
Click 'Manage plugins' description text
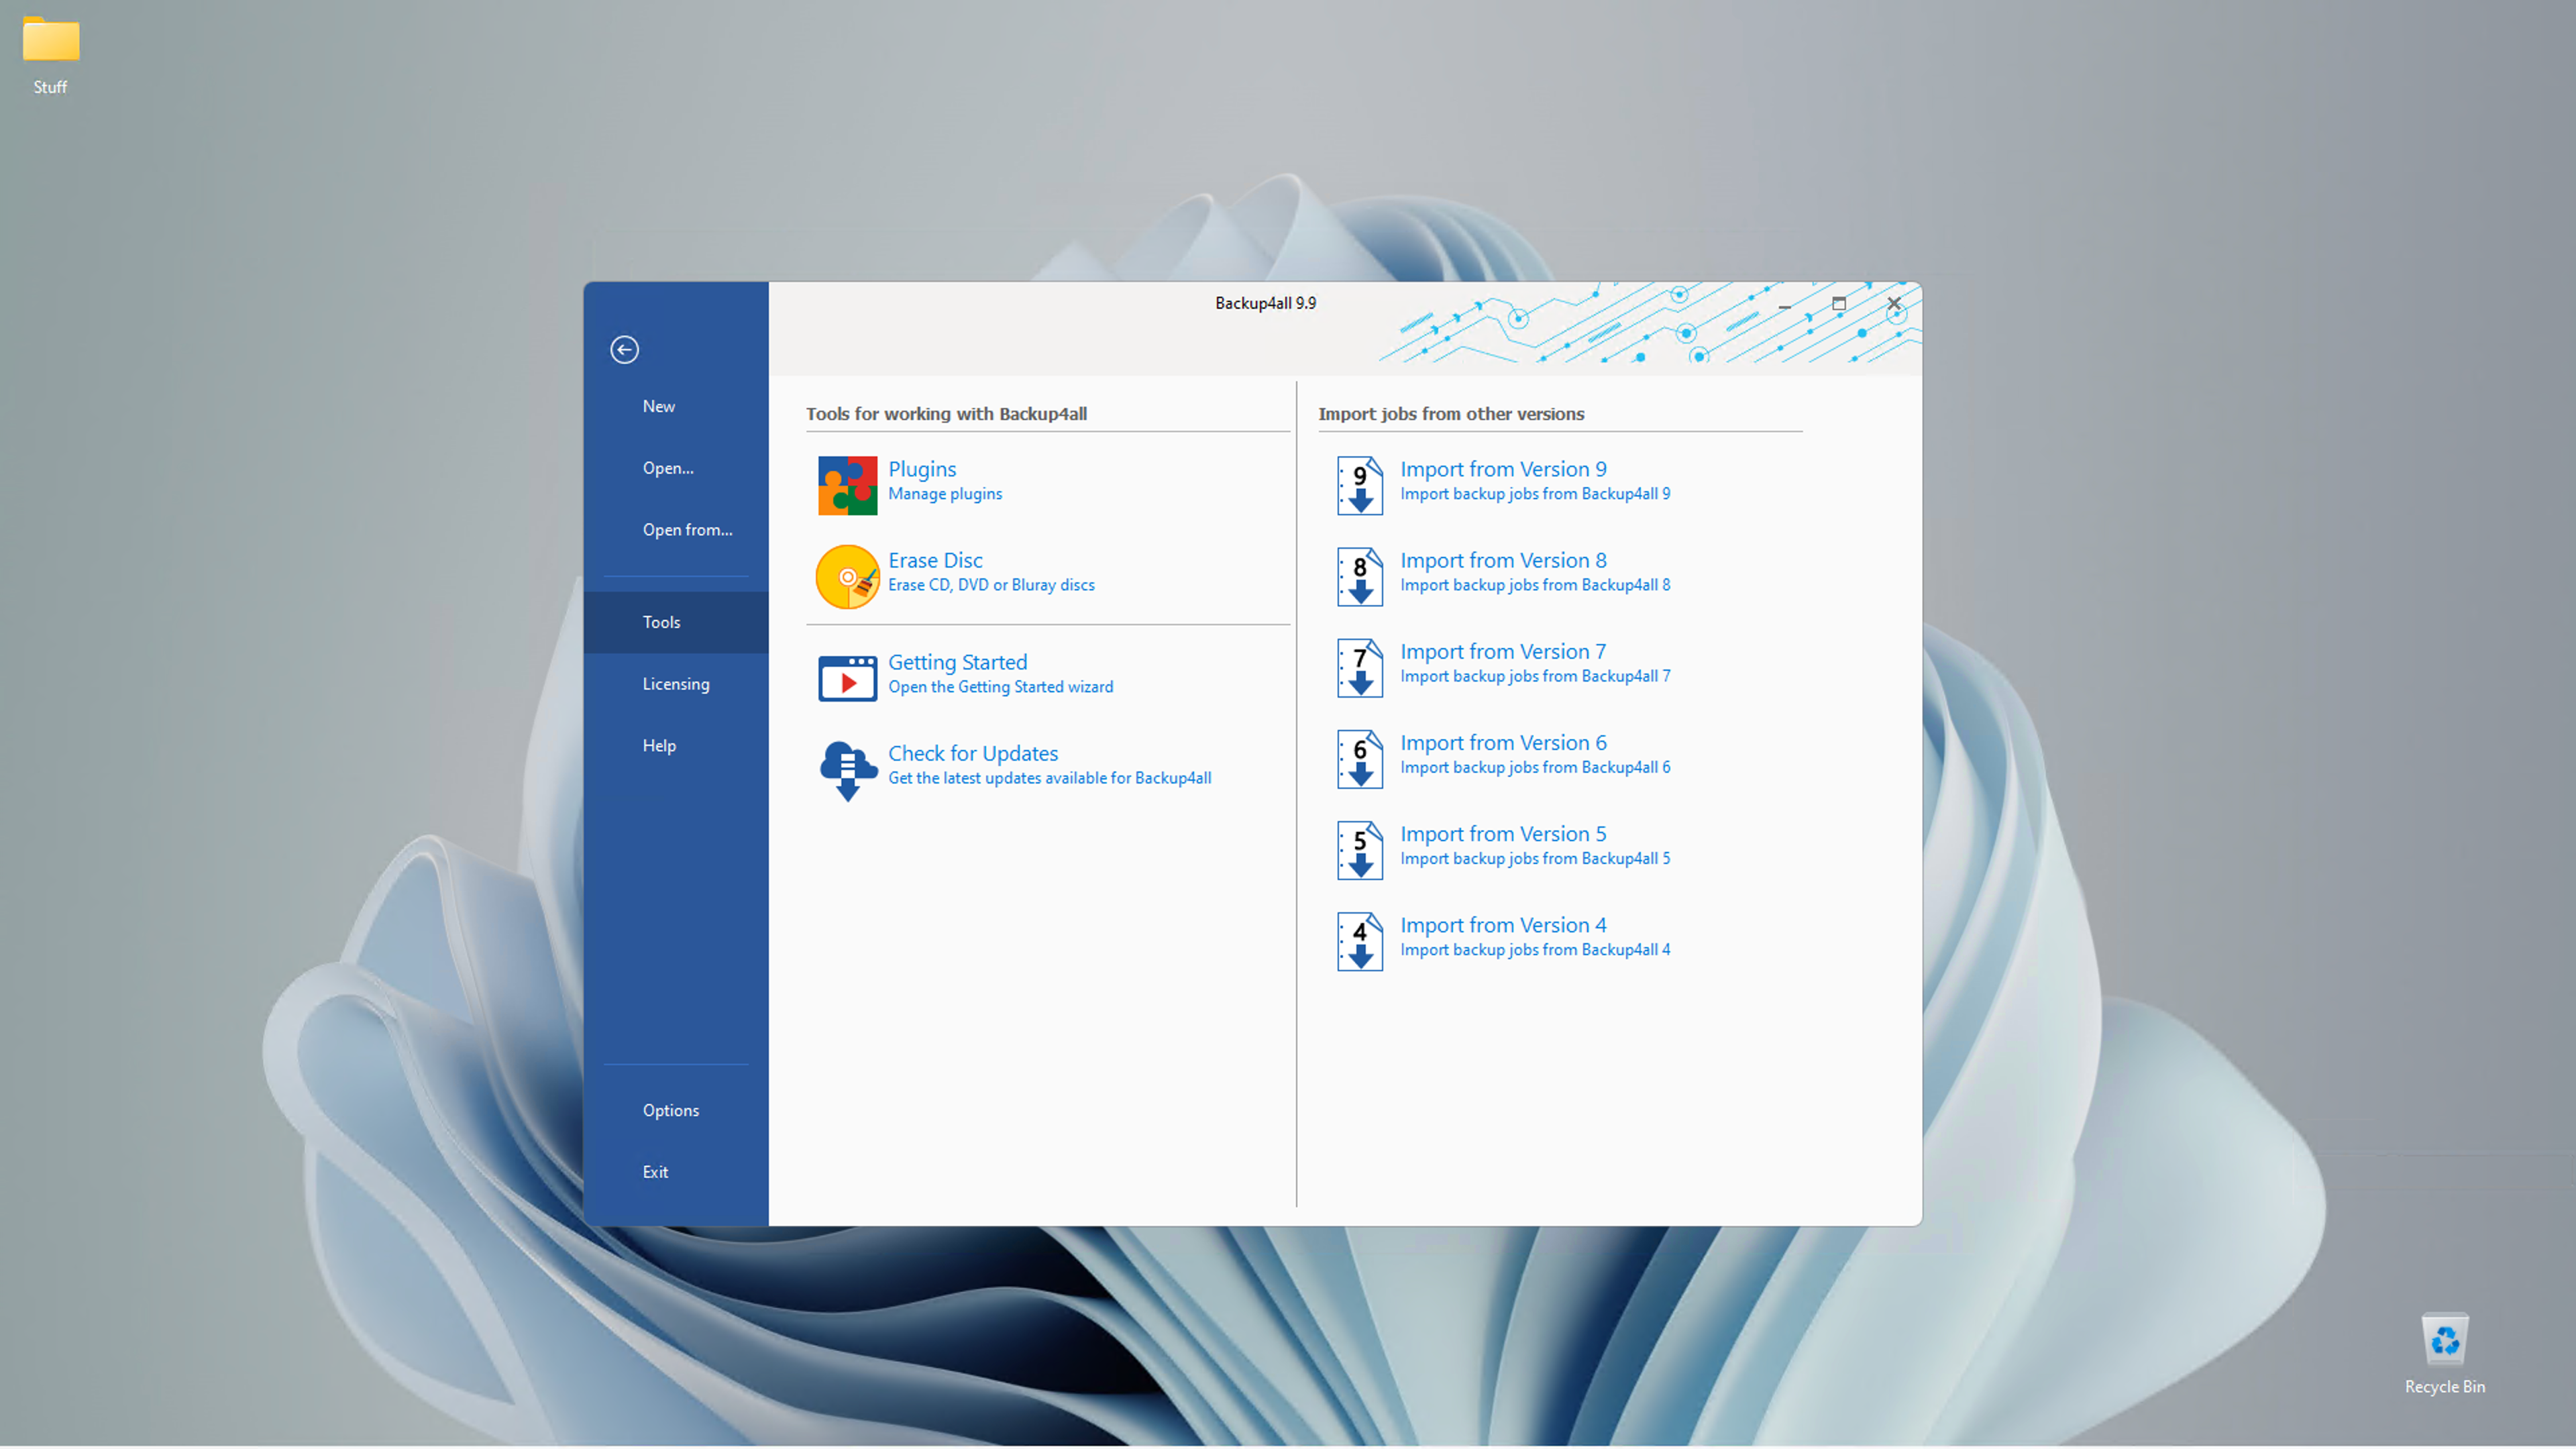(945, 494)
